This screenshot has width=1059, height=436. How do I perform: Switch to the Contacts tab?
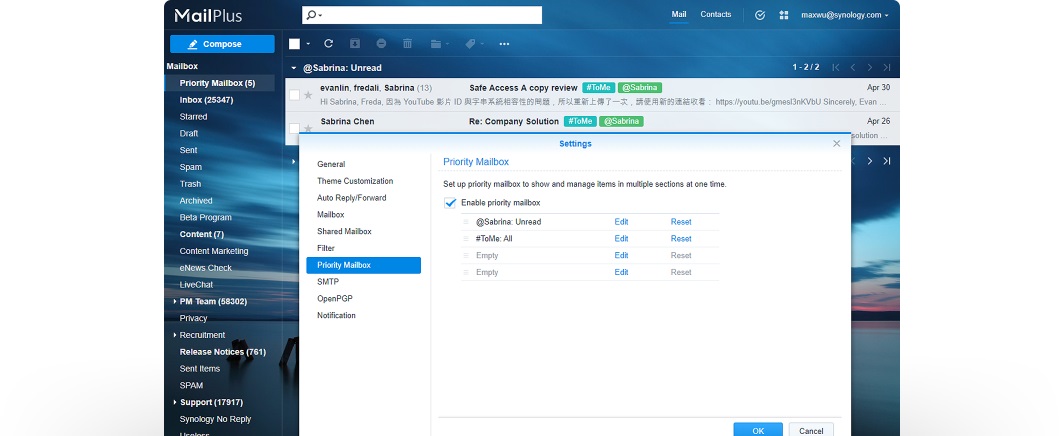point(715,14)
